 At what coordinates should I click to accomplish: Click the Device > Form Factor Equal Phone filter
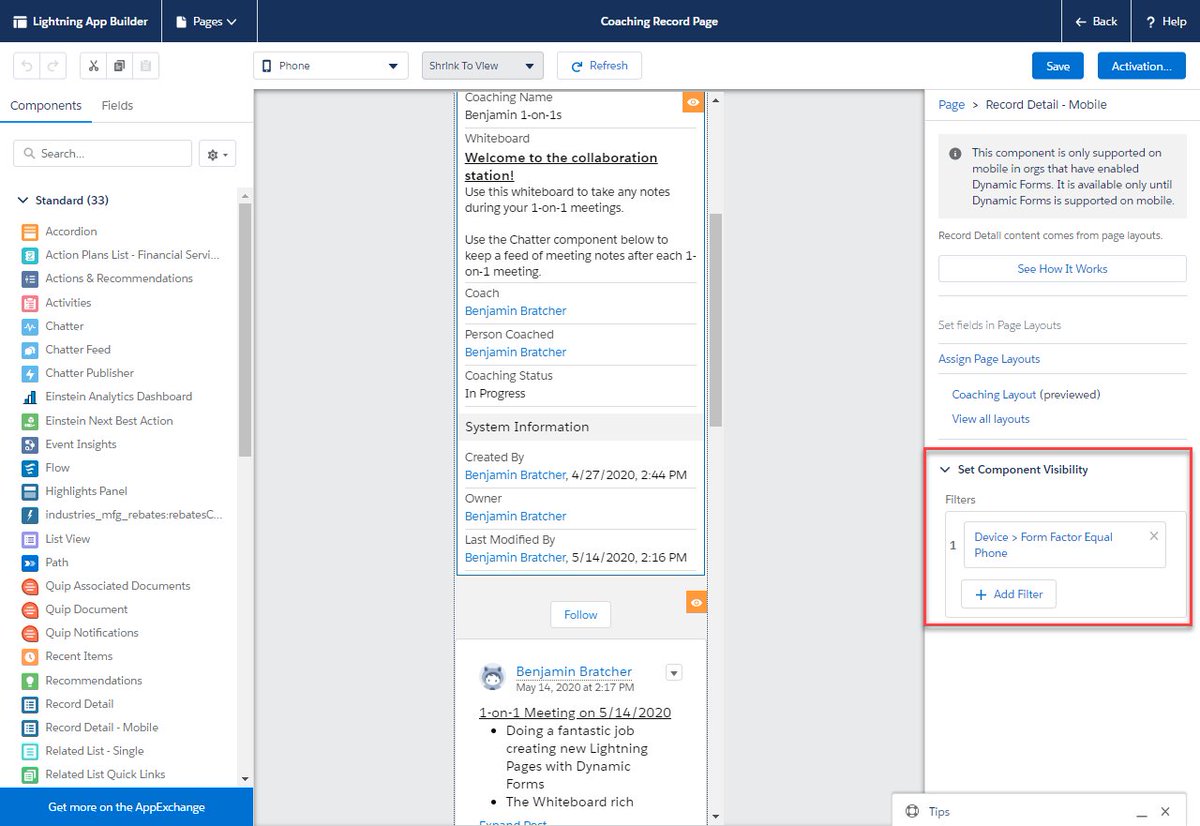pyautogui.click(x=1064, y=545)
